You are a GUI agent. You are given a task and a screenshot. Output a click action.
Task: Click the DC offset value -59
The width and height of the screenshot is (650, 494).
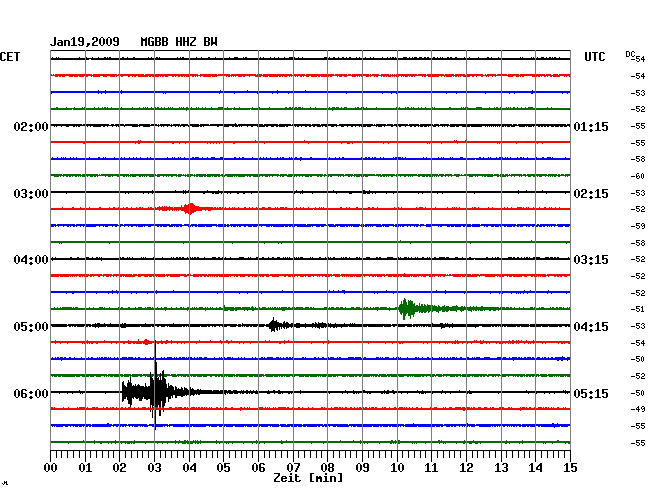coord(638,226)
